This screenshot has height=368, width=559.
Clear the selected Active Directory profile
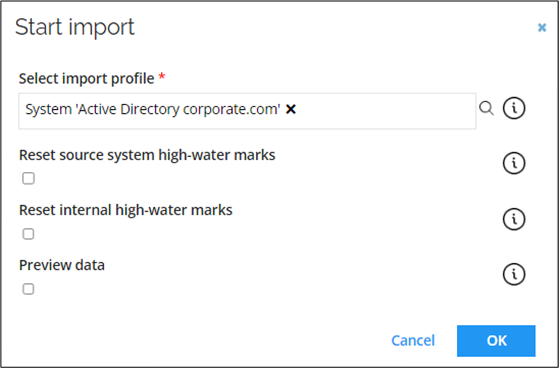(x=291, y=109)
